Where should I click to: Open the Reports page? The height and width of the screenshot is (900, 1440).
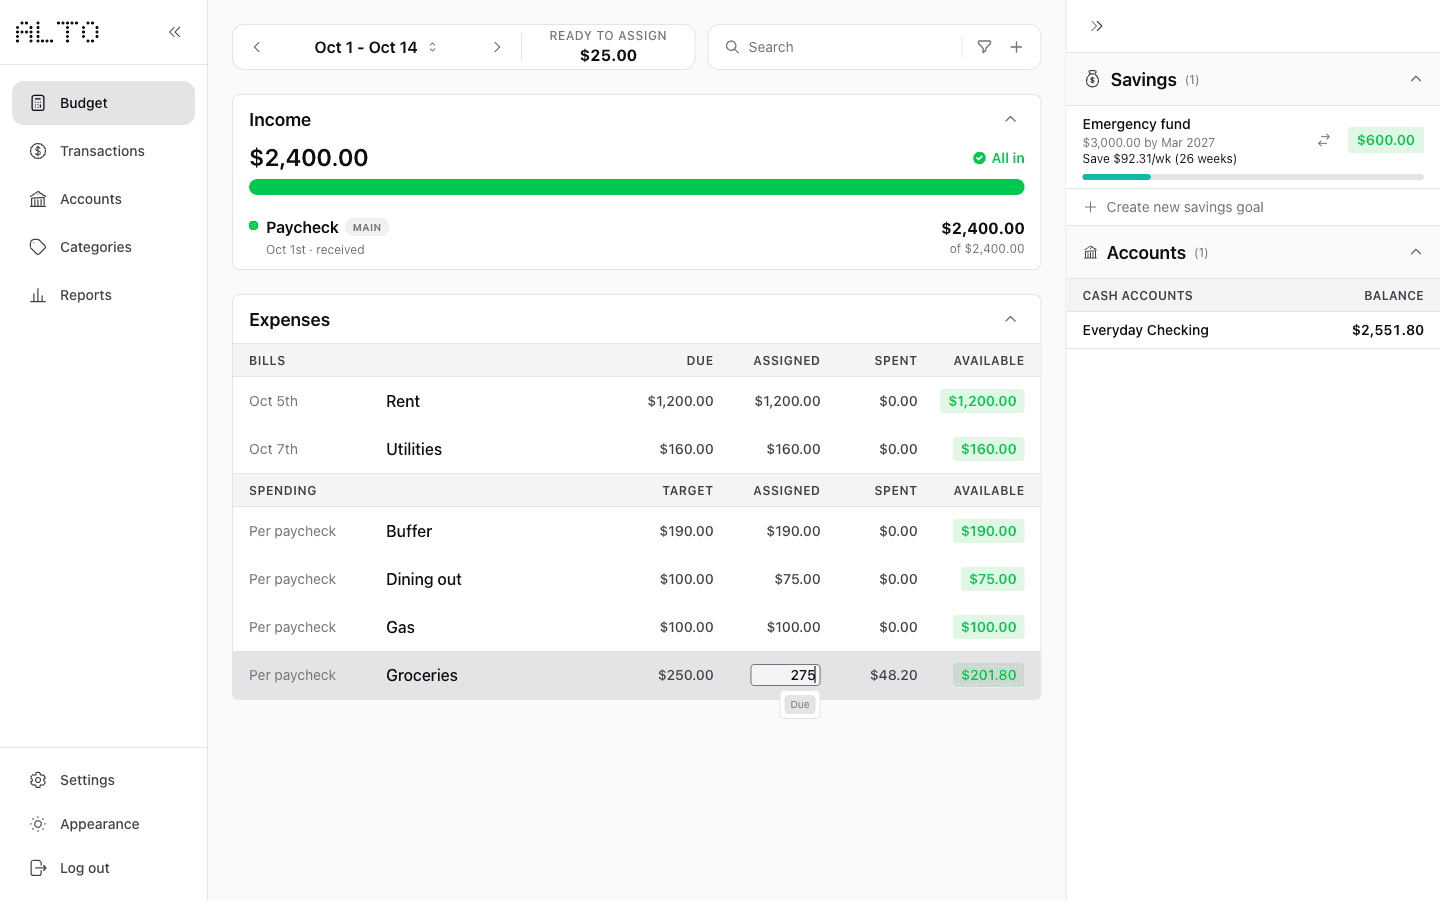(103, 295)
